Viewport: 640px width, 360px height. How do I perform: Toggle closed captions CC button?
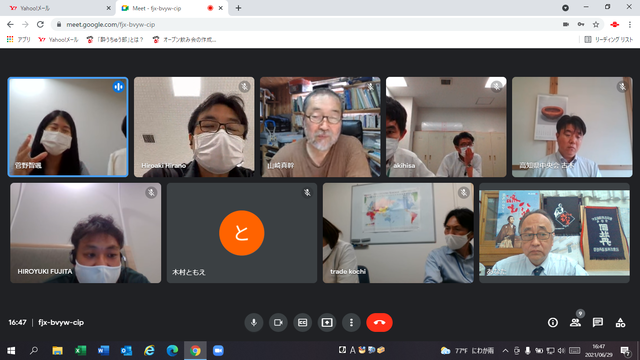pos(302,322)
